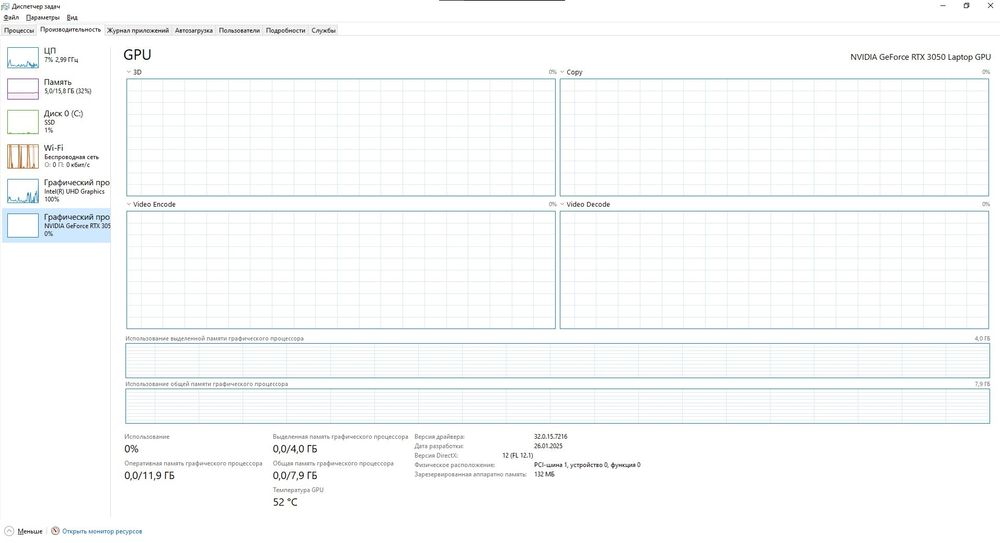Screen dimensions: 1000x543
Task: Click the 0,0/11,9 ГБ GPU memory value
Action: 149,476
